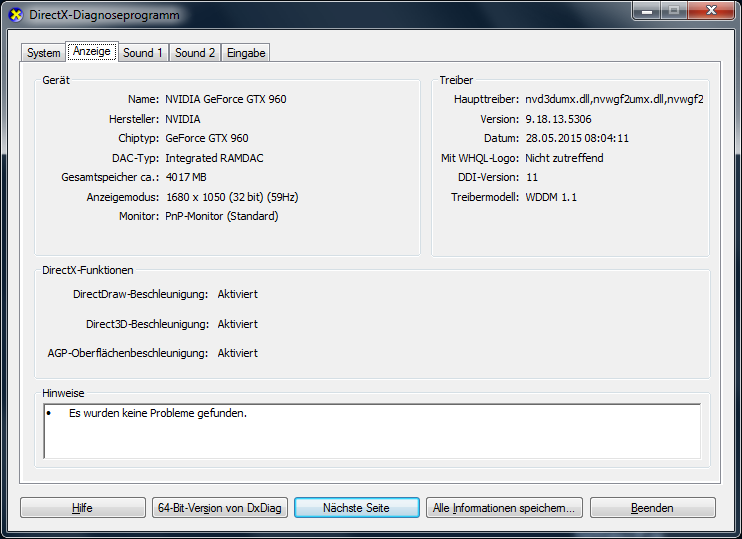742x539 pixels.
Task: Launch the 64-Bit-Version von DxDiag
Action: coord(220,508)
